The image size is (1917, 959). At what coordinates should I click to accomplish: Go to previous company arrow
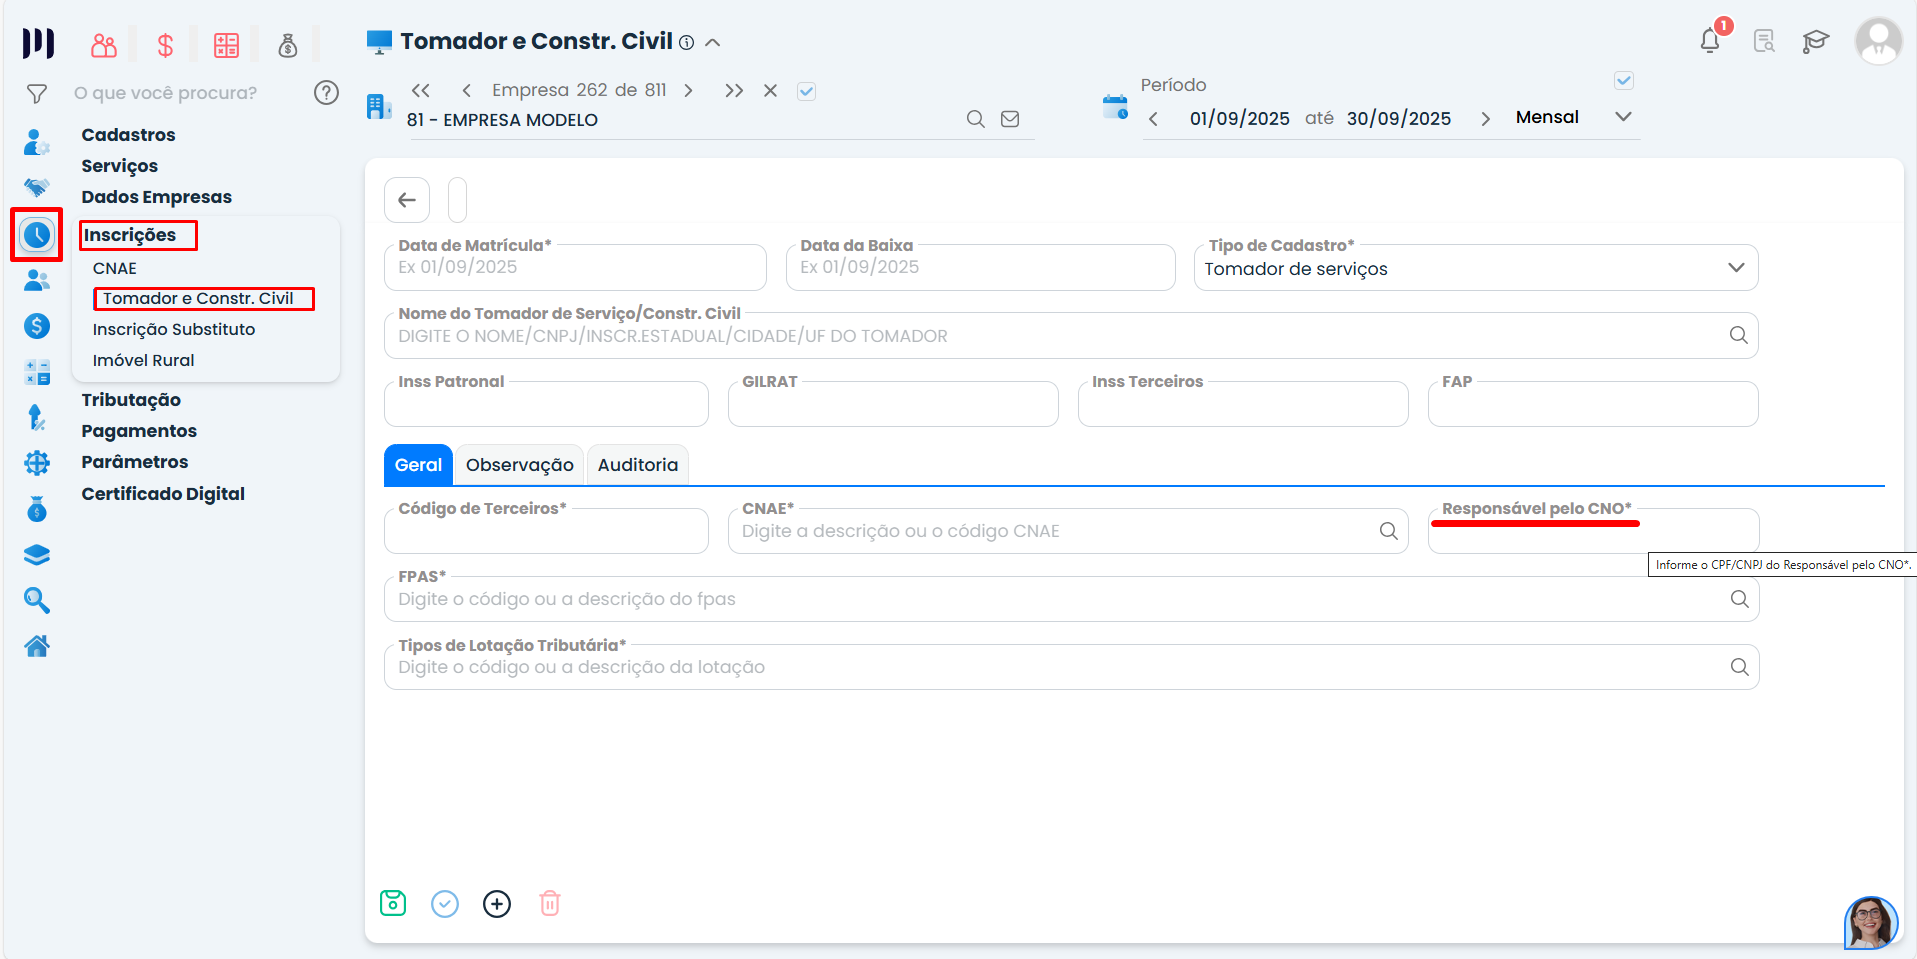coord(467,90)
